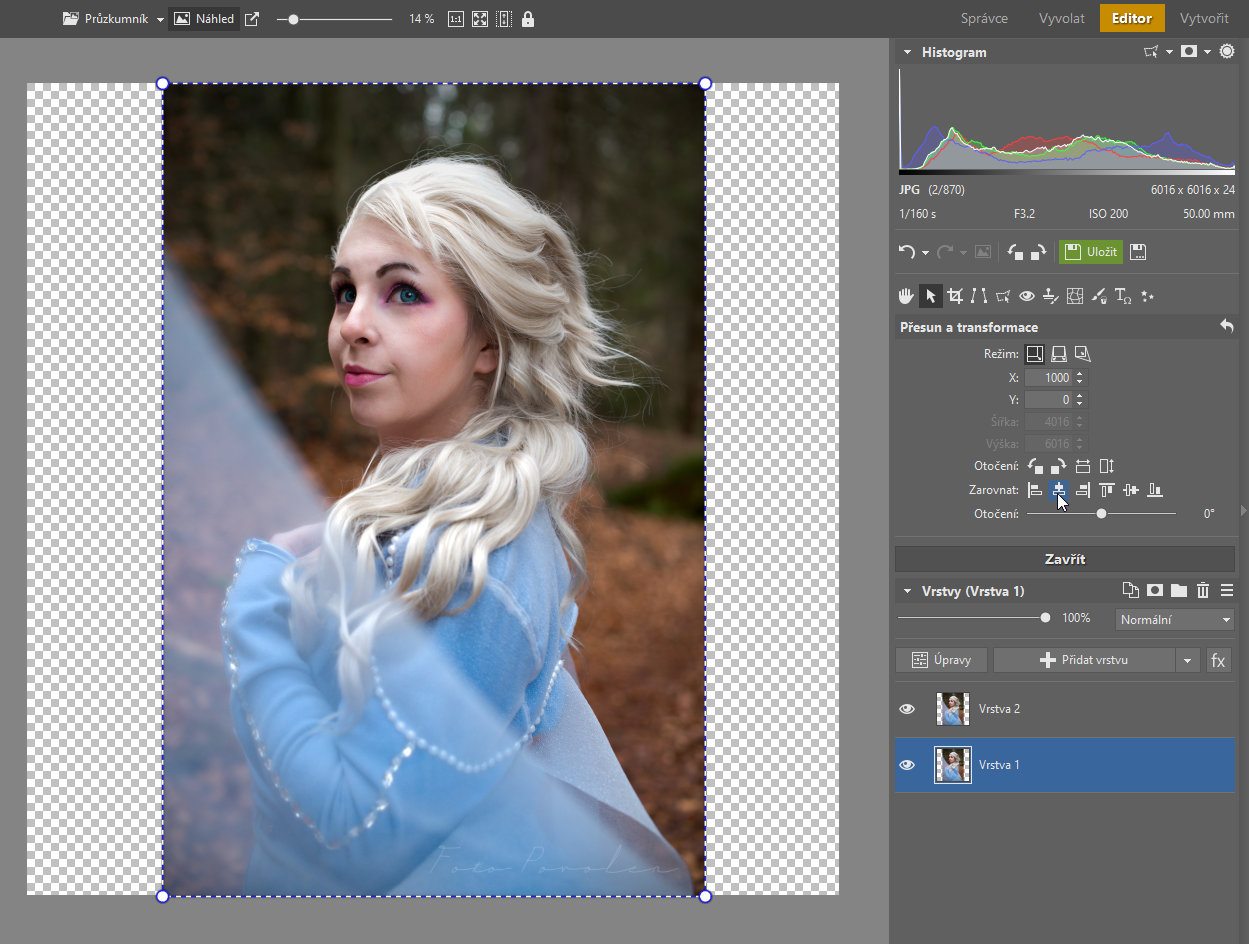Screen dimensions: 1249x944
Task: Open the Přidat vrstvu dropdown arrow
Action: (x=1187, y=660)
